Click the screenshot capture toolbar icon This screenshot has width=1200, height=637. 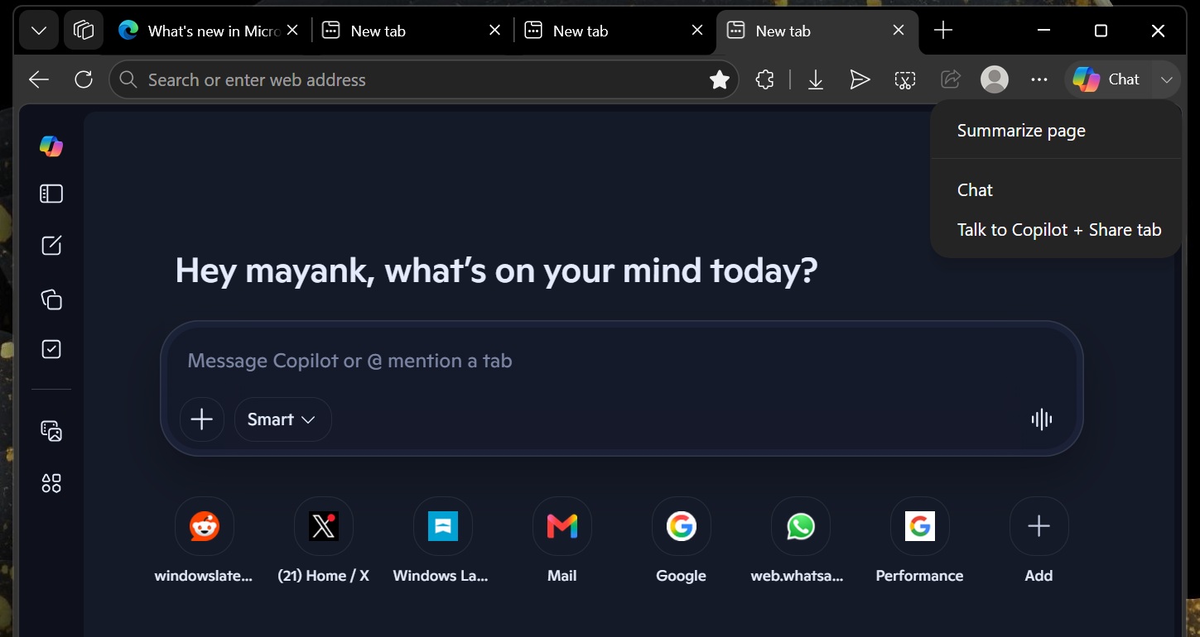pyautogui.click(x=905, y=80)
